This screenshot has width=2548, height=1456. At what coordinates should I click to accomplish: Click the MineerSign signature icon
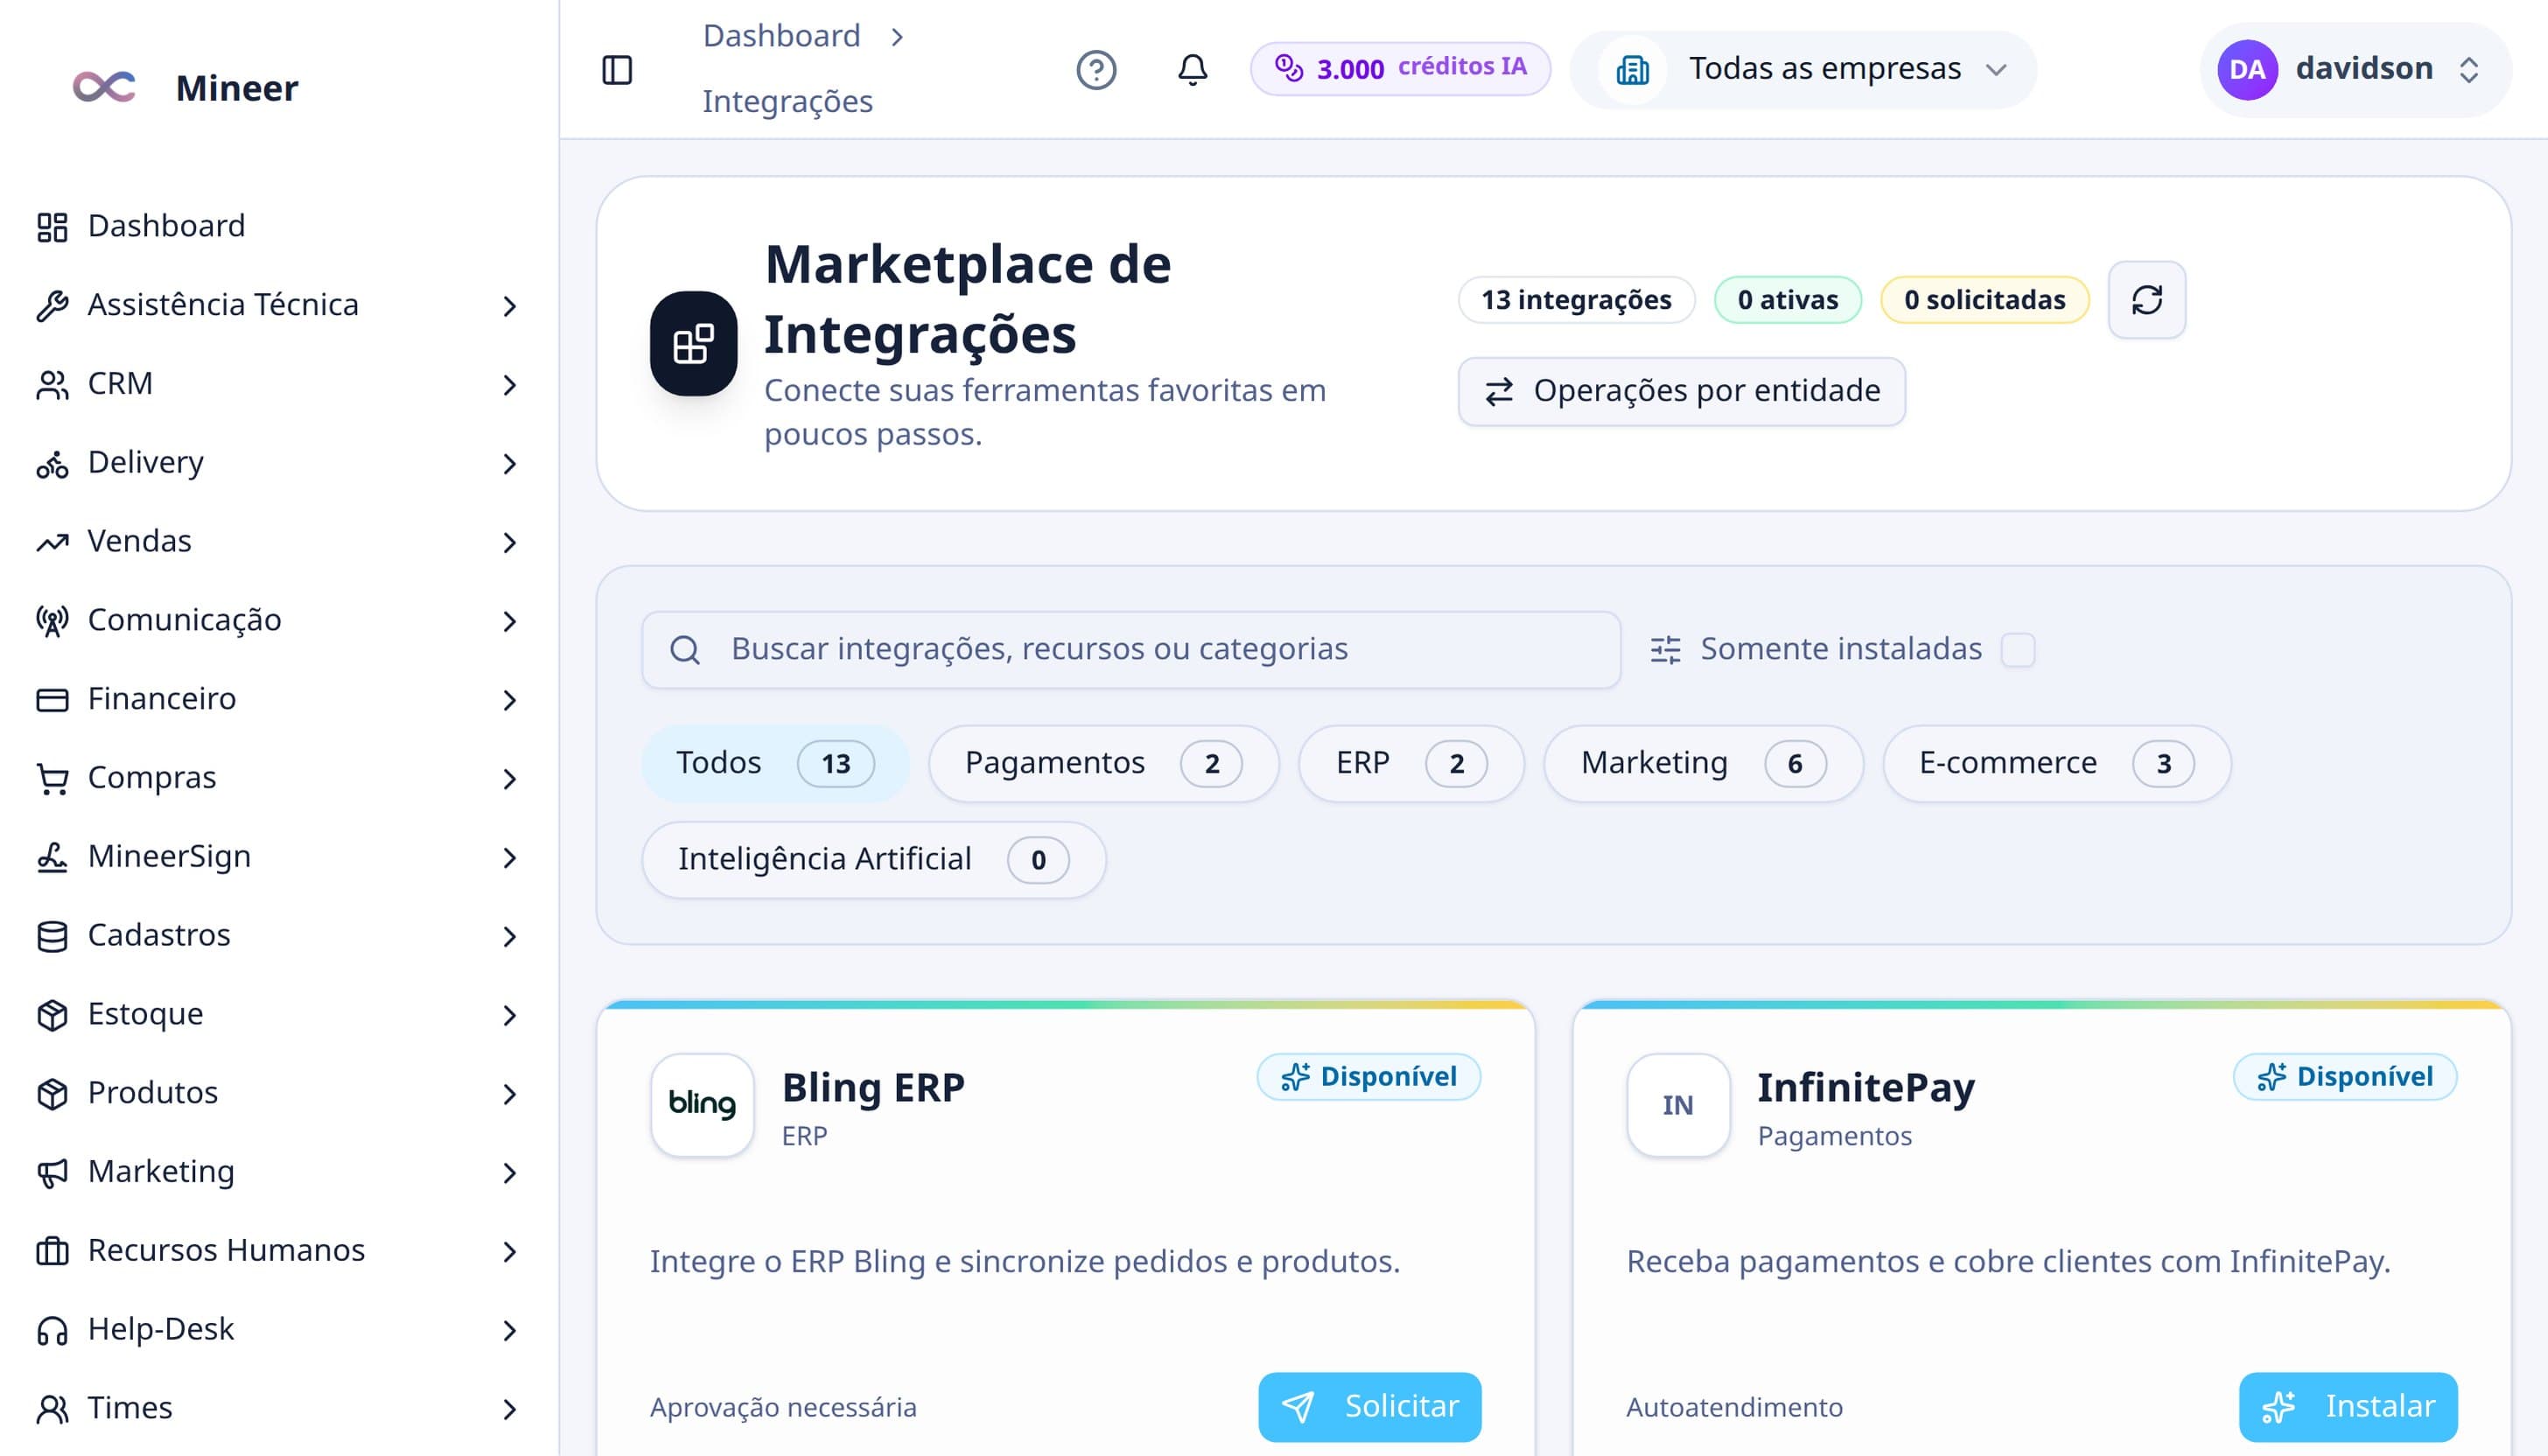(x=52, y=858)
